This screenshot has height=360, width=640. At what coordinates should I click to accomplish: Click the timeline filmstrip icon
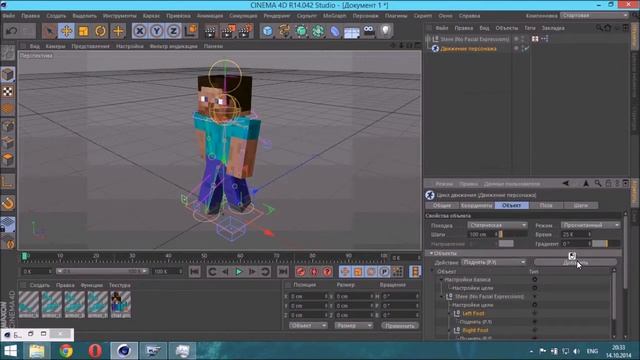coord(415,271)
